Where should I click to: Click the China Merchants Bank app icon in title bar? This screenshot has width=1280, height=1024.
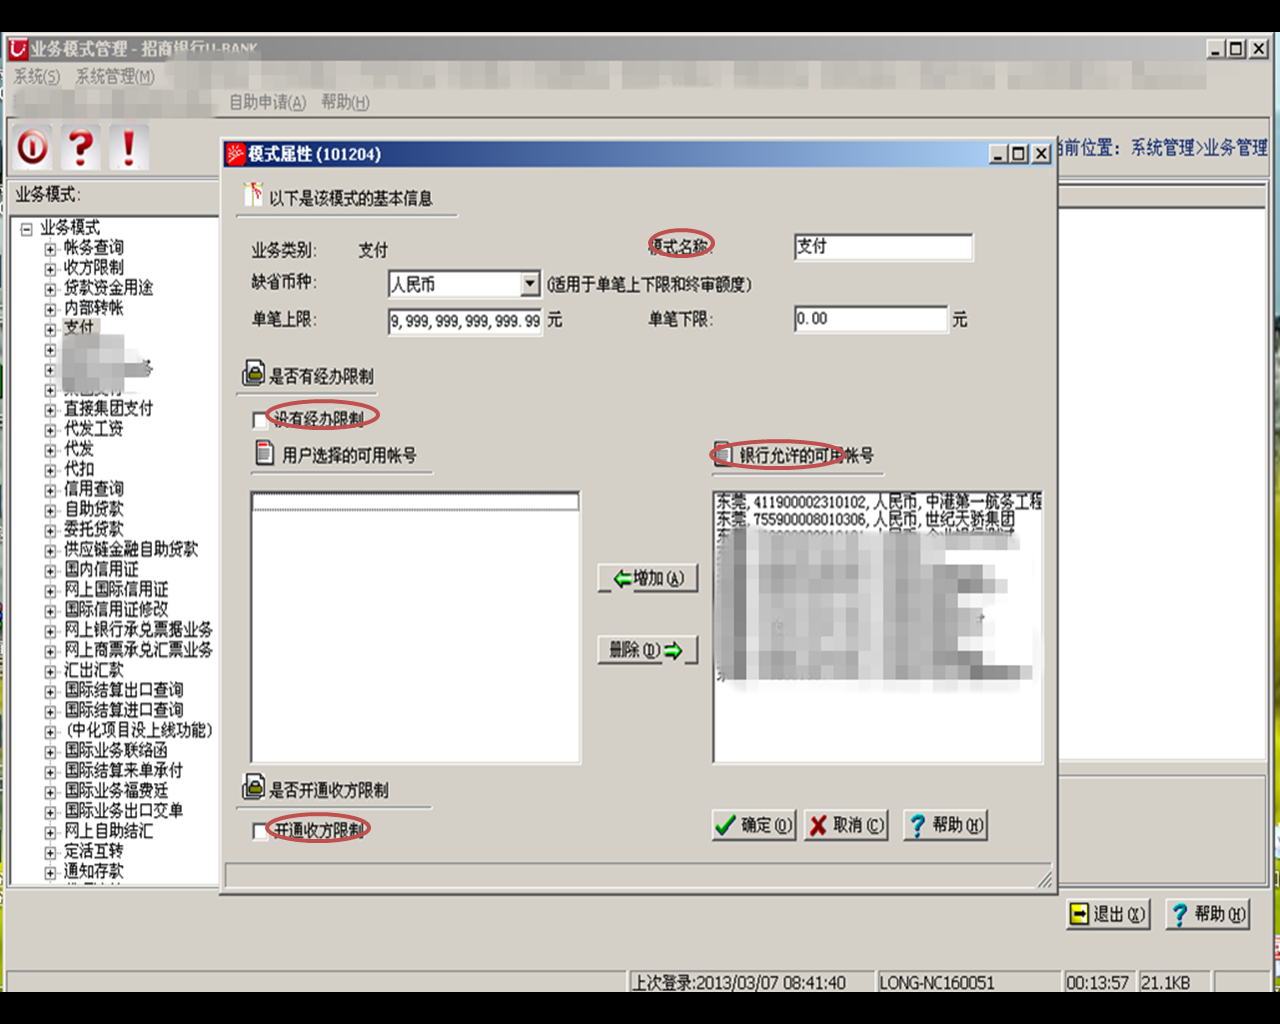(x=18, y=48)
